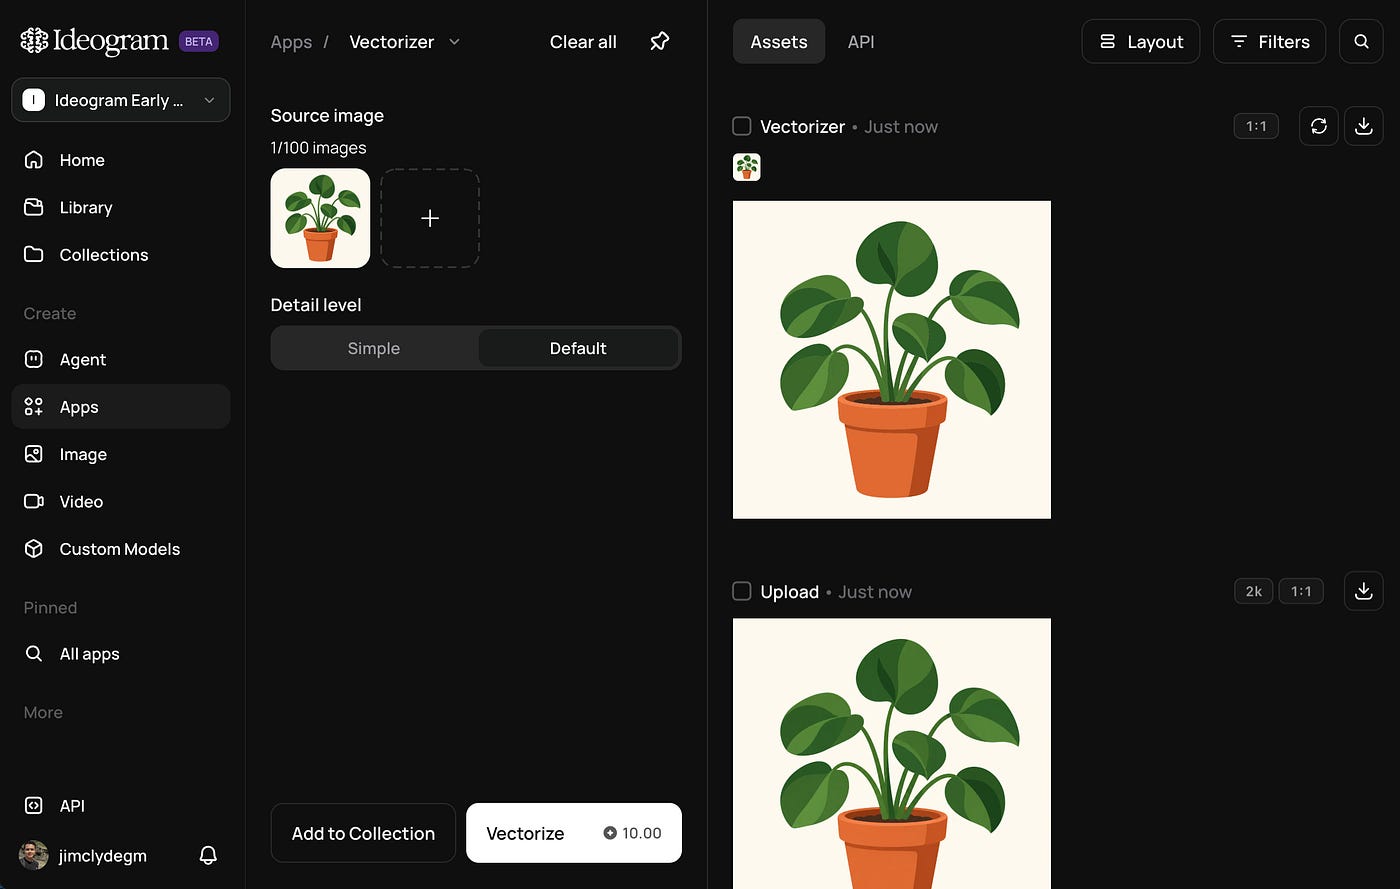This screenshot has height=889, width=1400.
Task: Tick the Upload asset checkbox
Action: (742, 591)
